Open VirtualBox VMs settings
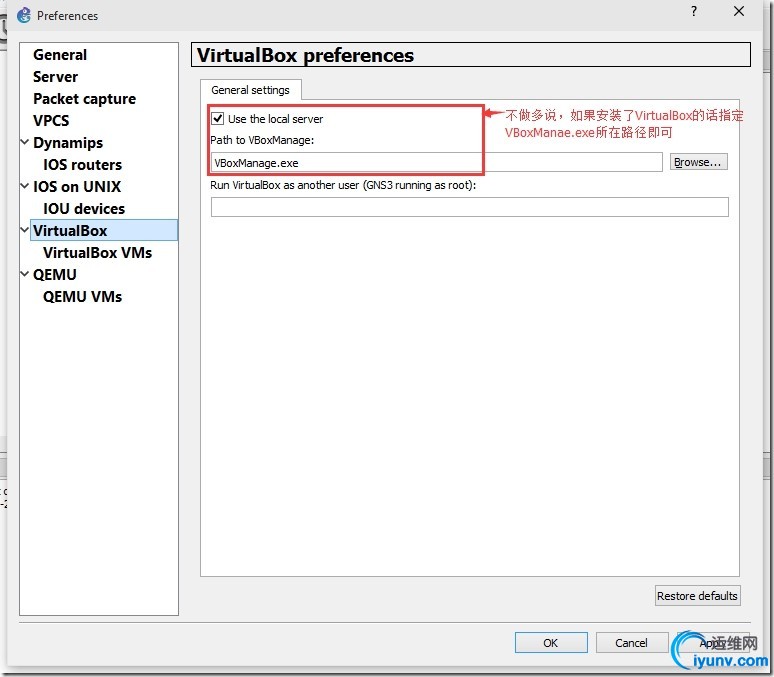 [97, 252]
